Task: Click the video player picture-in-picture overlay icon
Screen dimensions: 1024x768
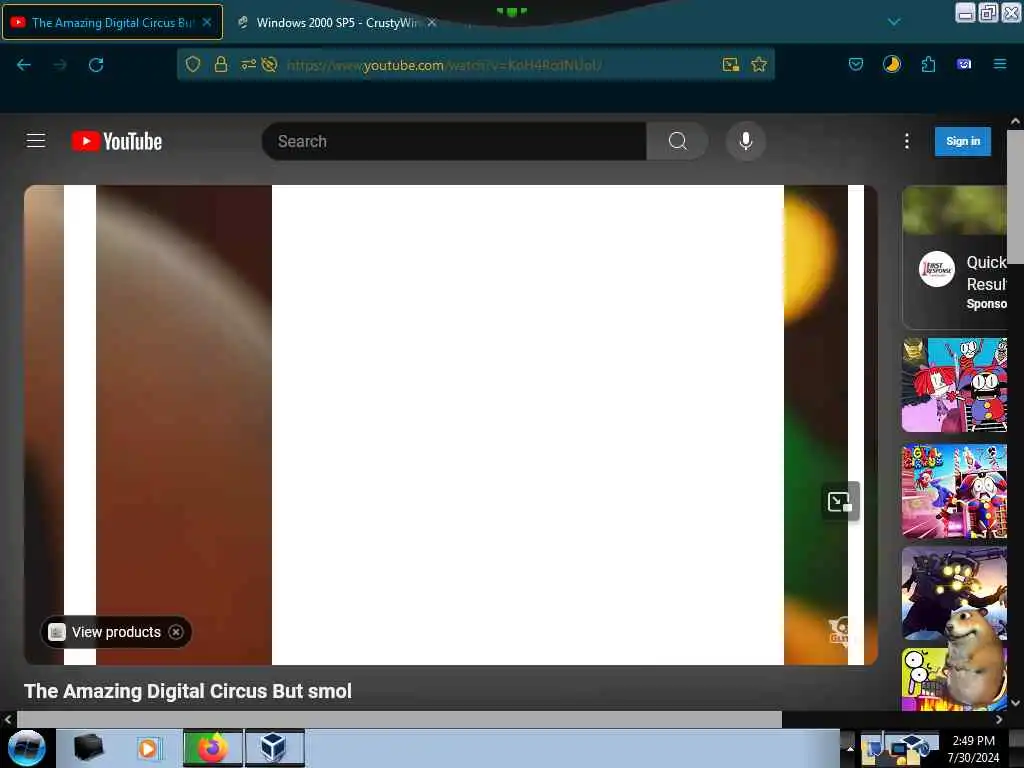Action: [x=840, y=502]
